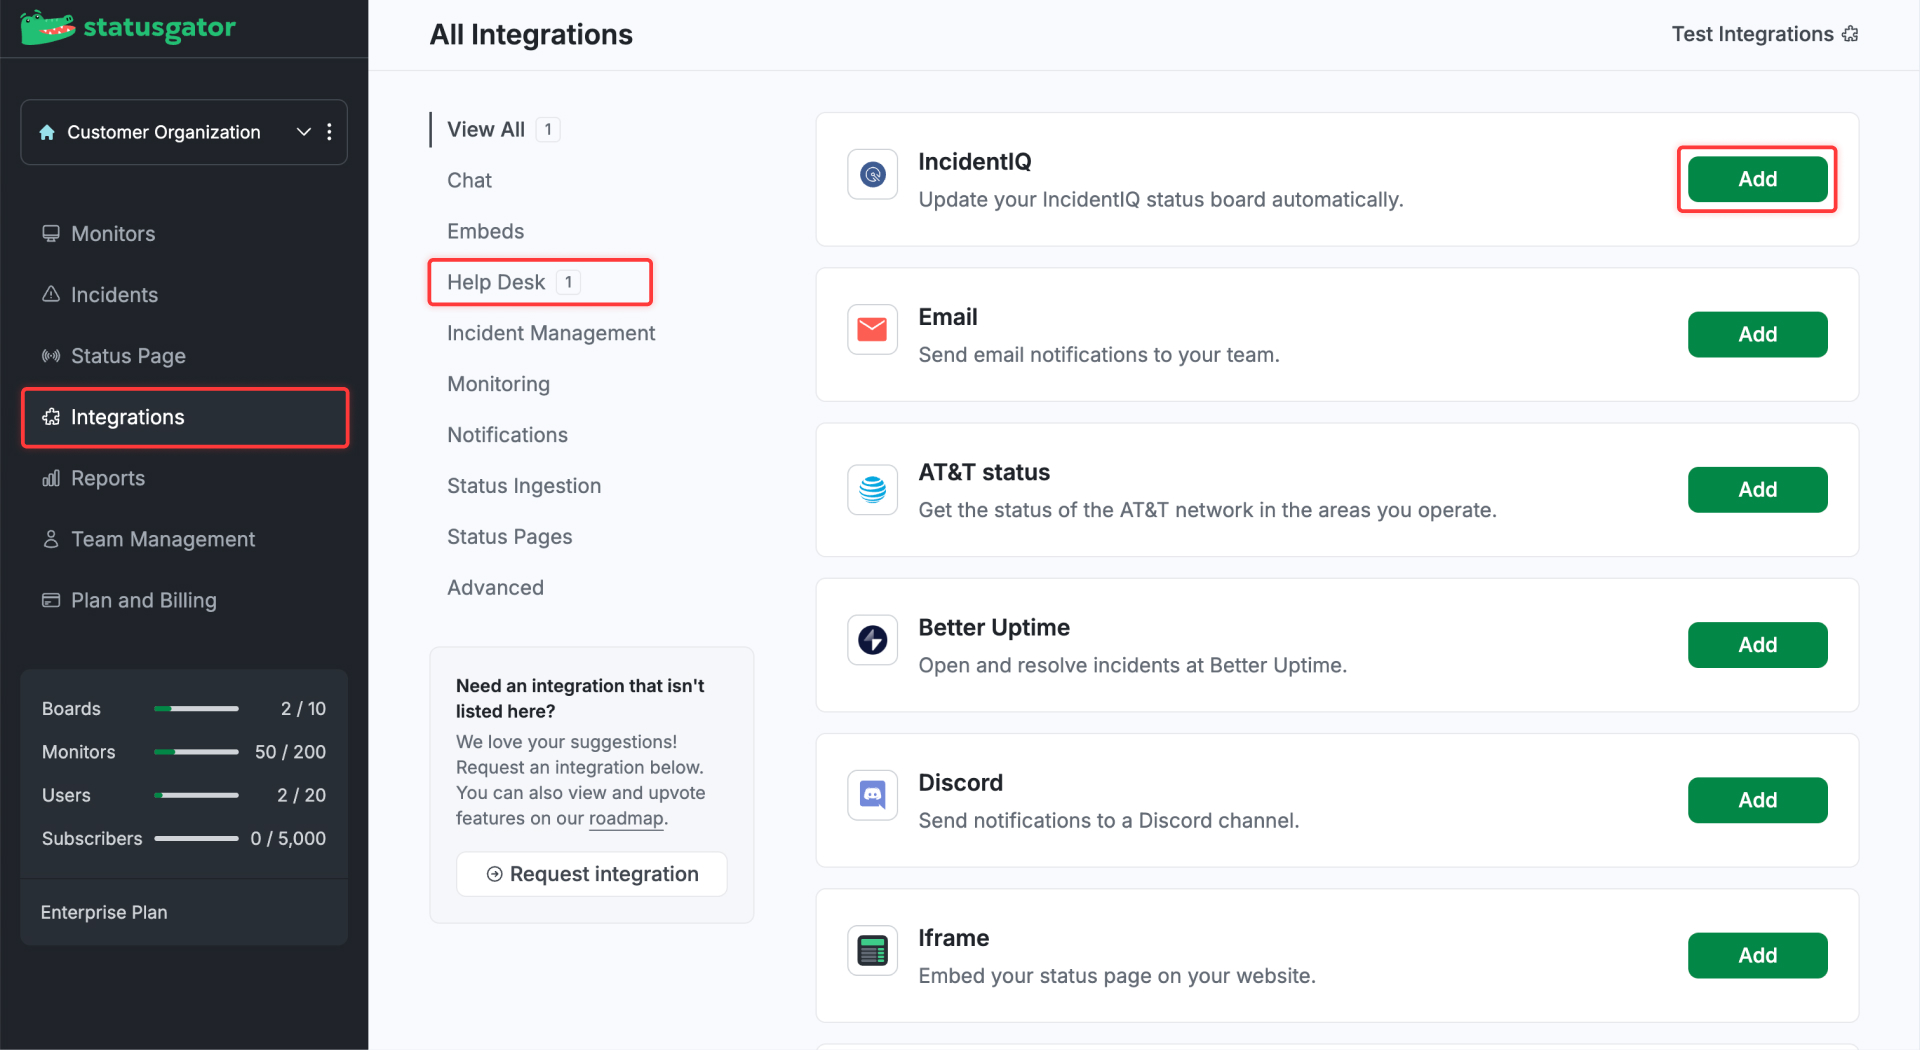This screenshot has height=1050, width=1920.
Task: Click Test Integrations link at top right
Action: [1752, 34]
